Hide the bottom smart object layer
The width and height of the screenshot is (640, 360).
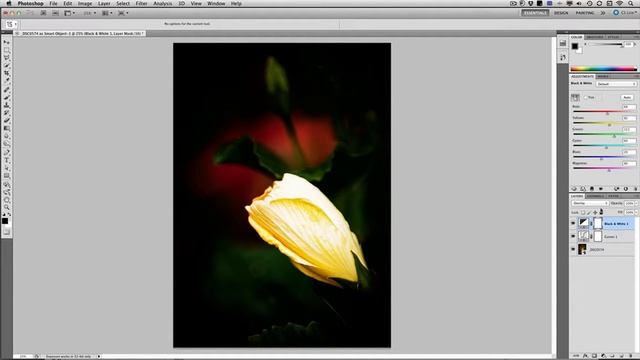click(573, 249)
